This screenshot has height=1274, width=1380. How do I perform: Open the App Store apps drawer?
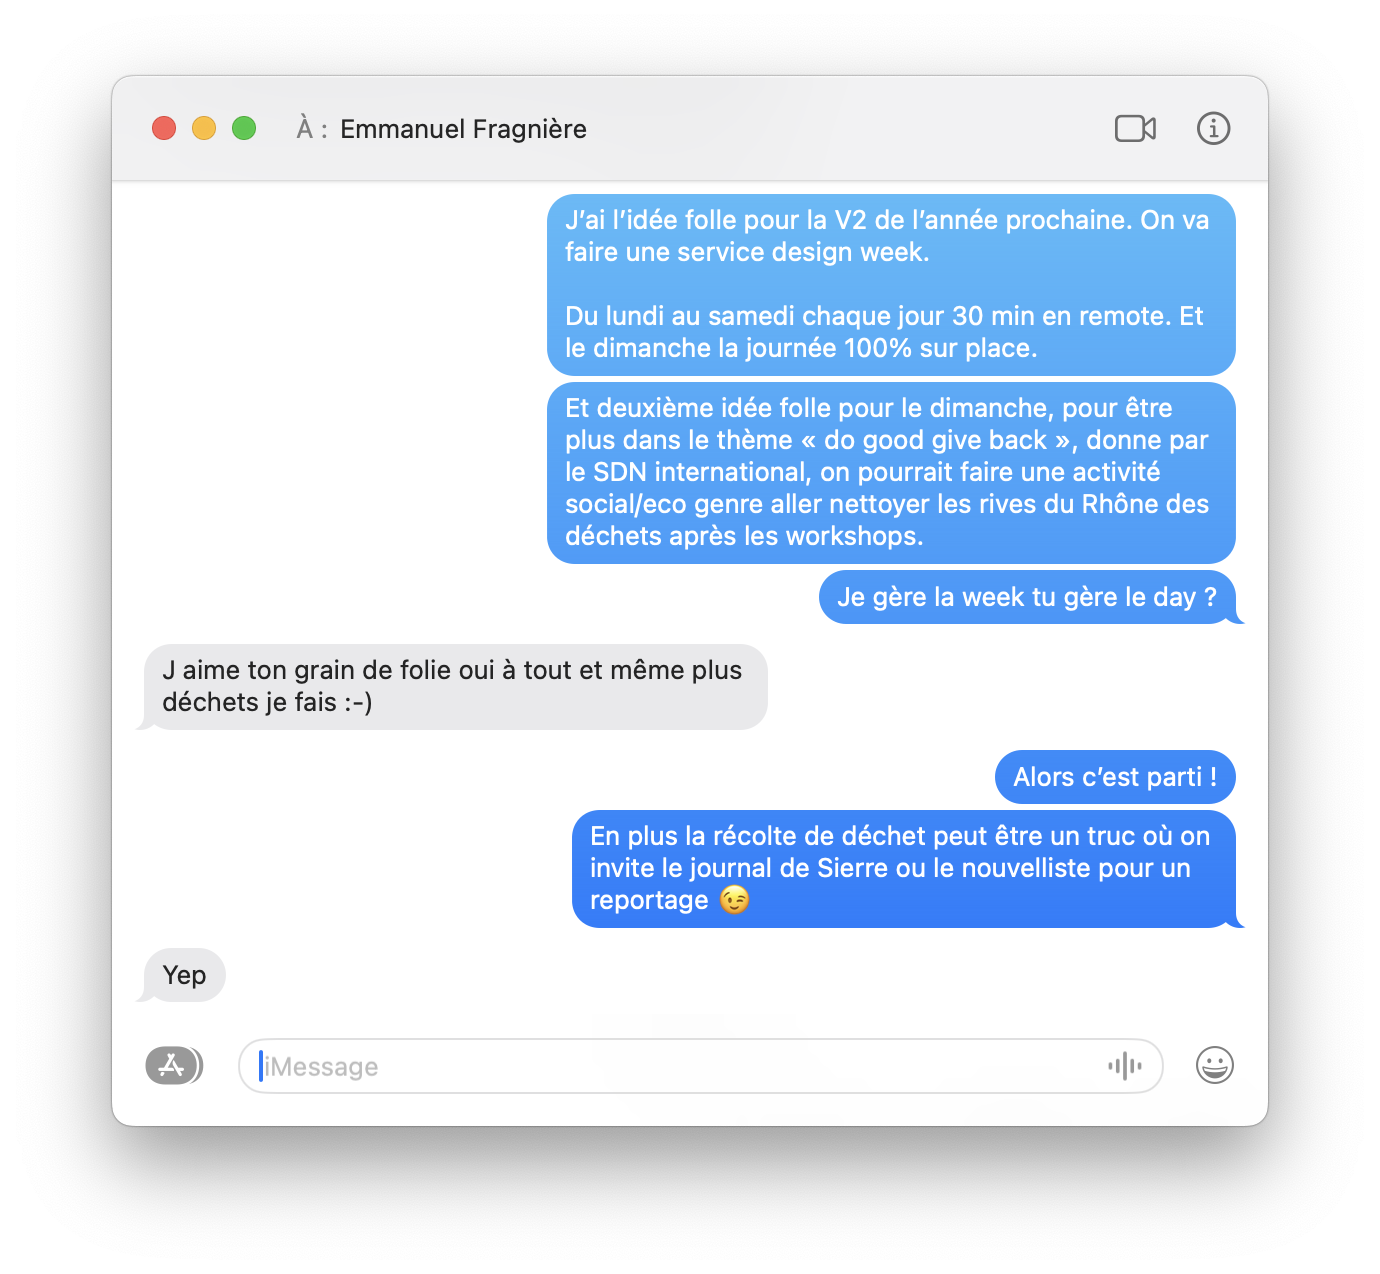(x=174, y=1066)
